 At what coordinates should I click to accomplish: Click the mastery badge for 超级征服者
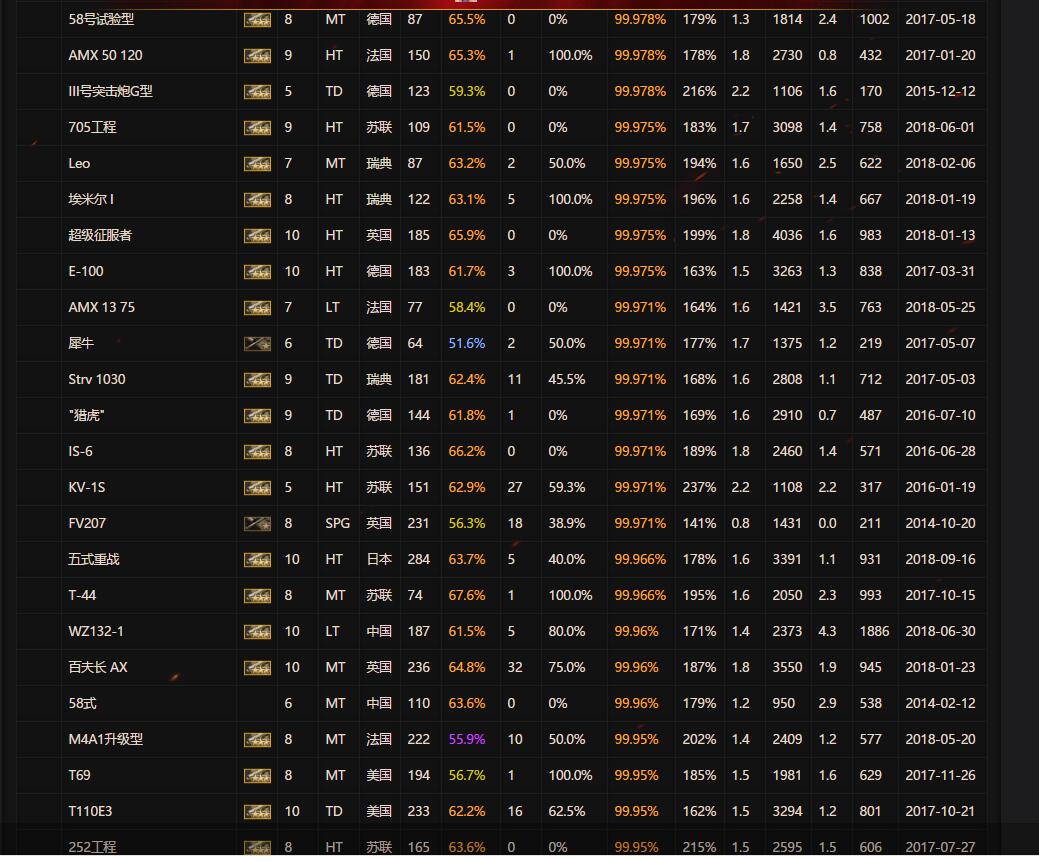[x=257, y=235]
